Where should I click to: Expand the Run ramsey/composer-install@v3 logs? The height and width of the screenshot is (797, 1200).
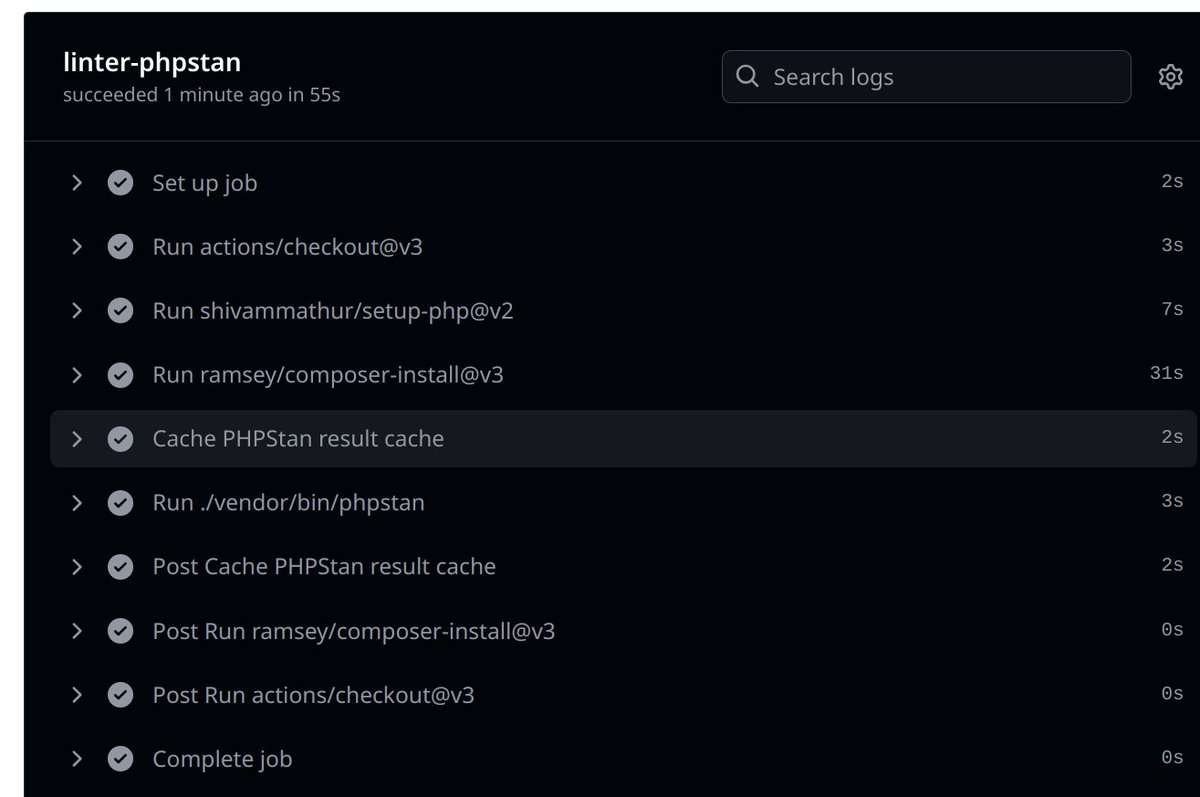click(x=77, y=374)
